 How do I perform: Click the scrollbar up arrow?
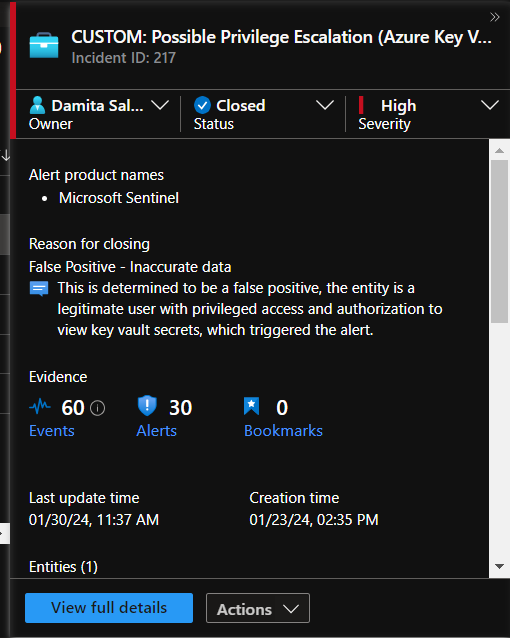coord(499,151)
